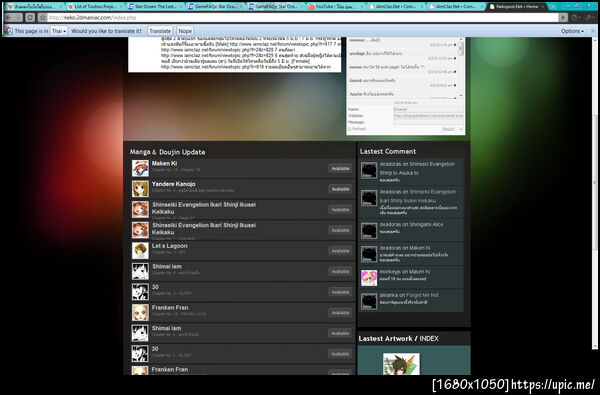
Task: Click the shoutbox scrollbar up arrow
Action: [461, 39]
